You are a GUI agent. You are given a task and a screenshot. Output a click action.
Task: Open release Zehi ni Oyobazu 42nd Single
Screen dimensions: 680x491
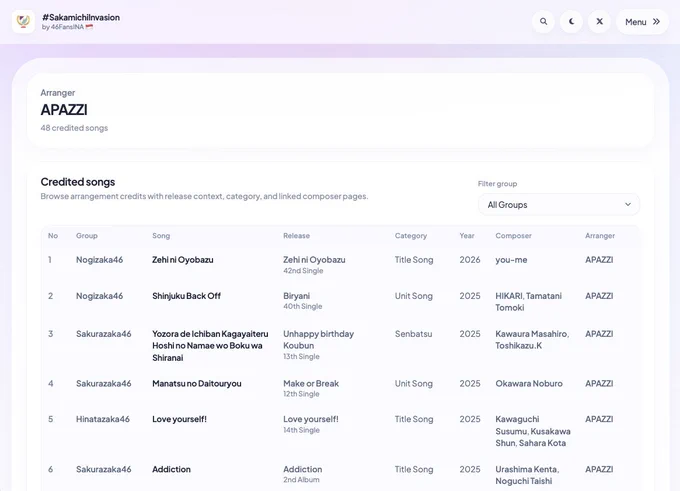(314, 265)
